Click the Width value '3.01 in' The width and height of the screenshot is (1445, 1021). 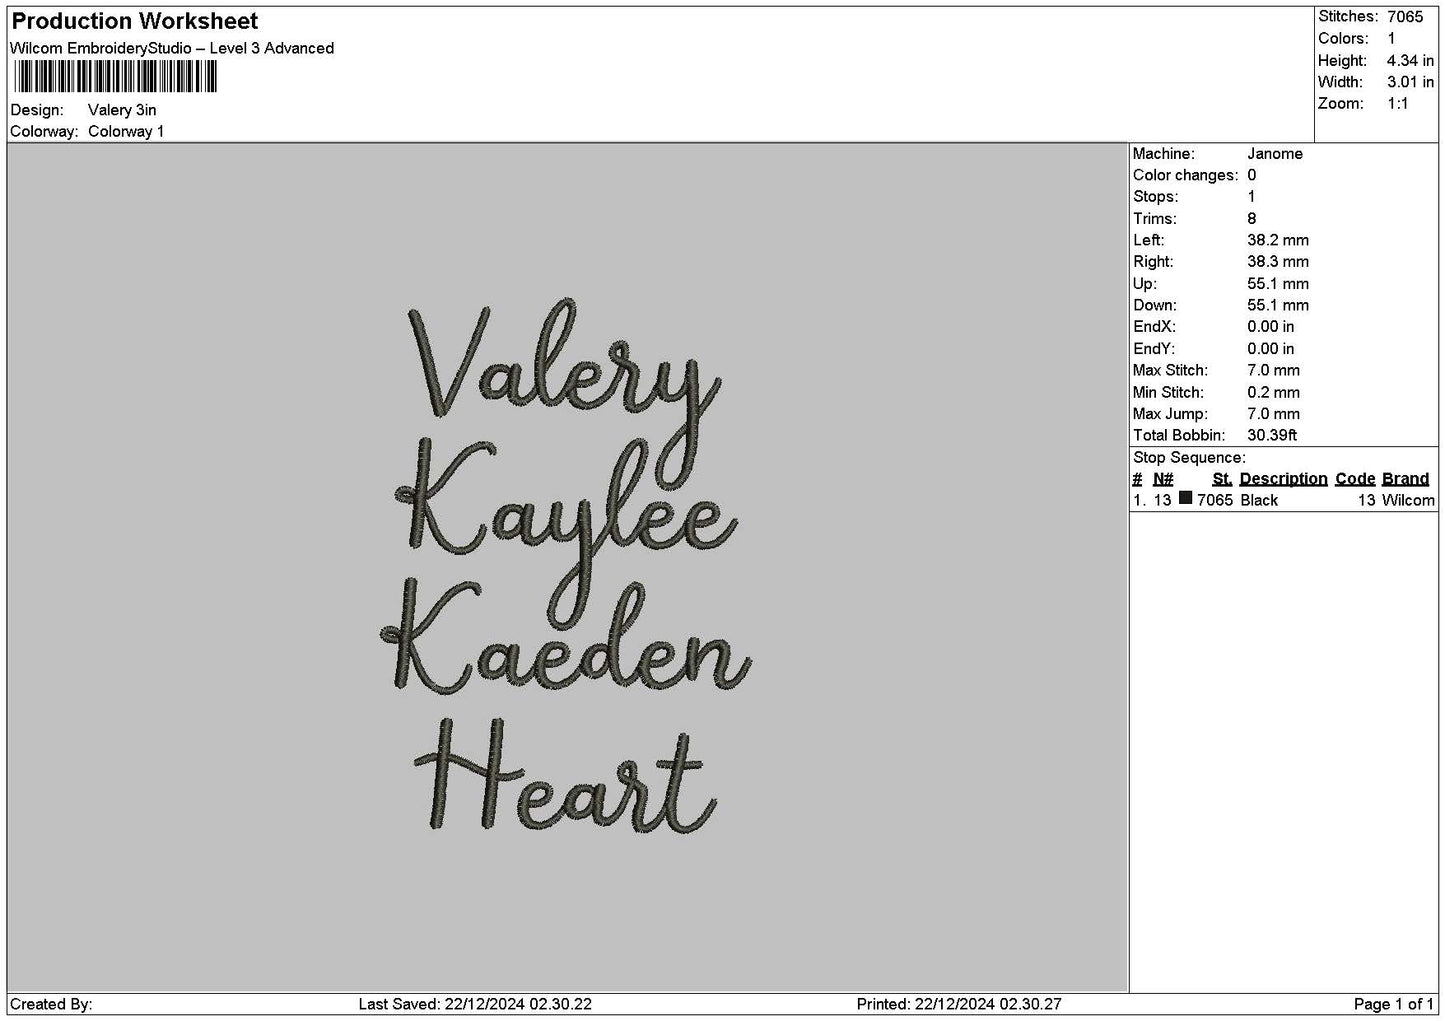tap(1410, 82)
